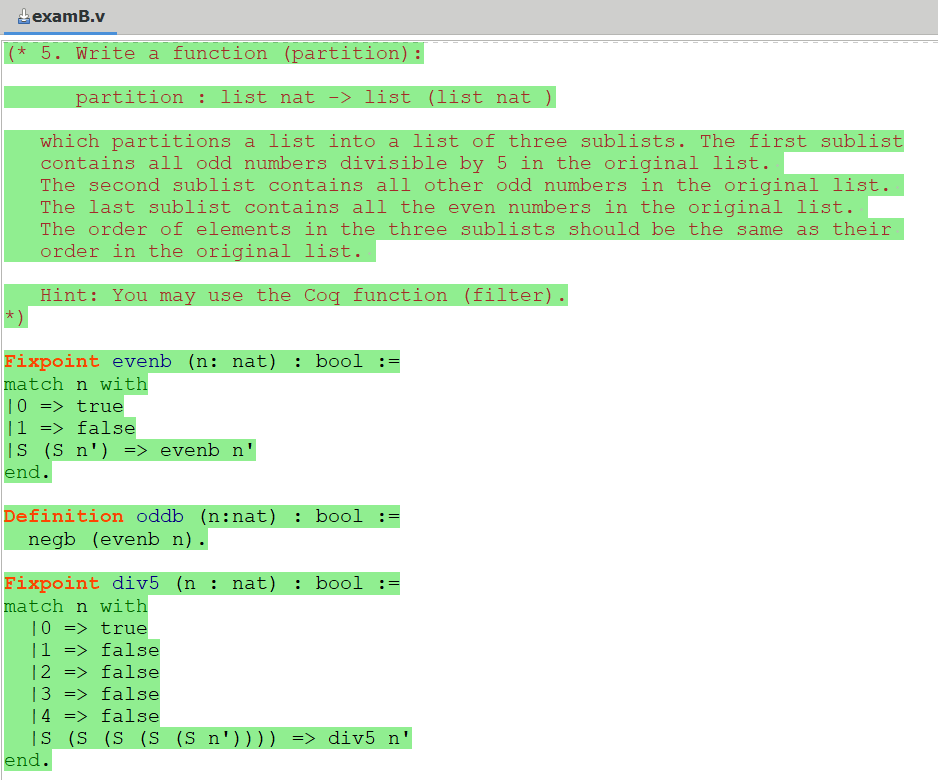Place cursor on the evenb function name declaration
This screenshot has width=938, height=780.
[141, 361]
